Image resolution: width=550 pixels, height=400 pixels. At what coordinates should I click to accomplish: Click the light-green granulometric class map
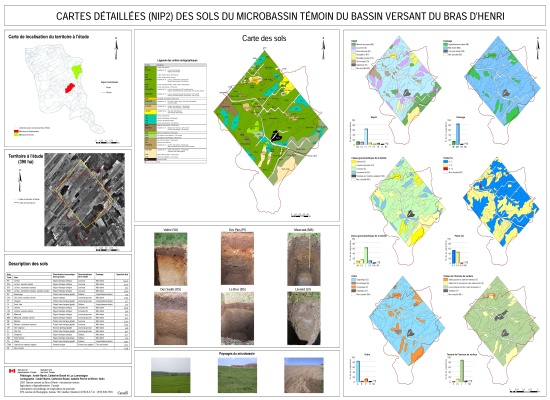click(x=408, y=201)
